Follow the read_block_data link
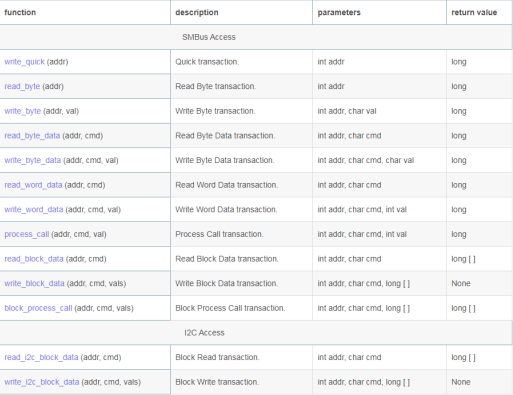513x395 pixels. pyautogui.click(x=34, y=259)
